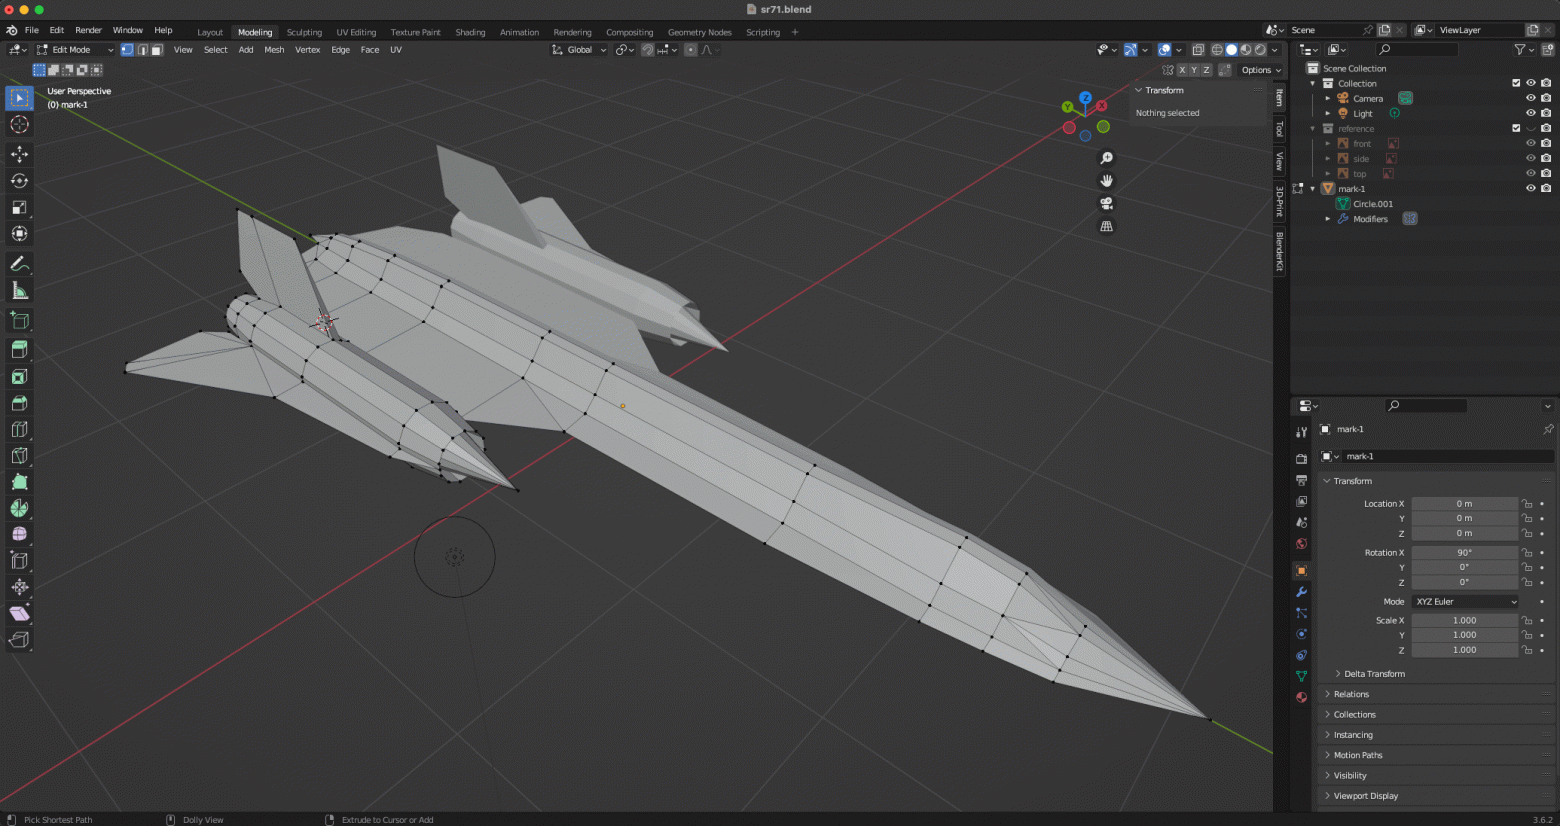Open the Mesh menu in the header
The height and width of the screenshot is (826, 1560).
tap(274, 49)
